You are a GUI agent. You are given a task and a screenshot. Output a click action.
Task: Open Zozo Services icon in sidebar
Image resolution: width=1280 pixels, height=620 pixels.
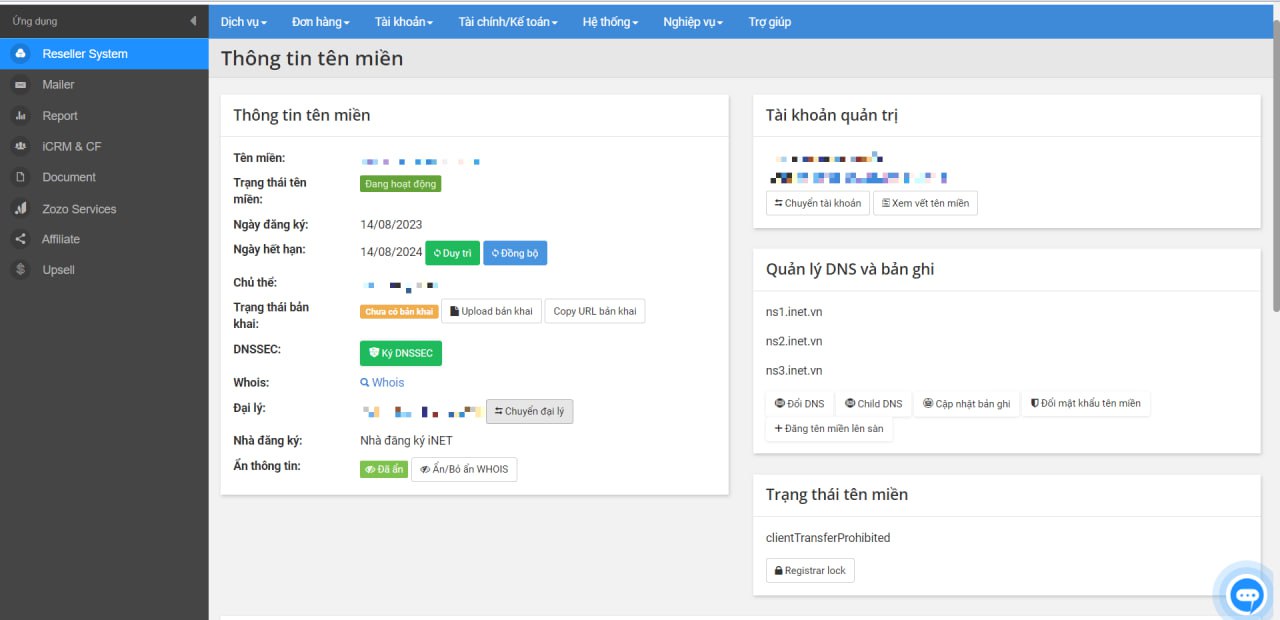coord(20,209)
